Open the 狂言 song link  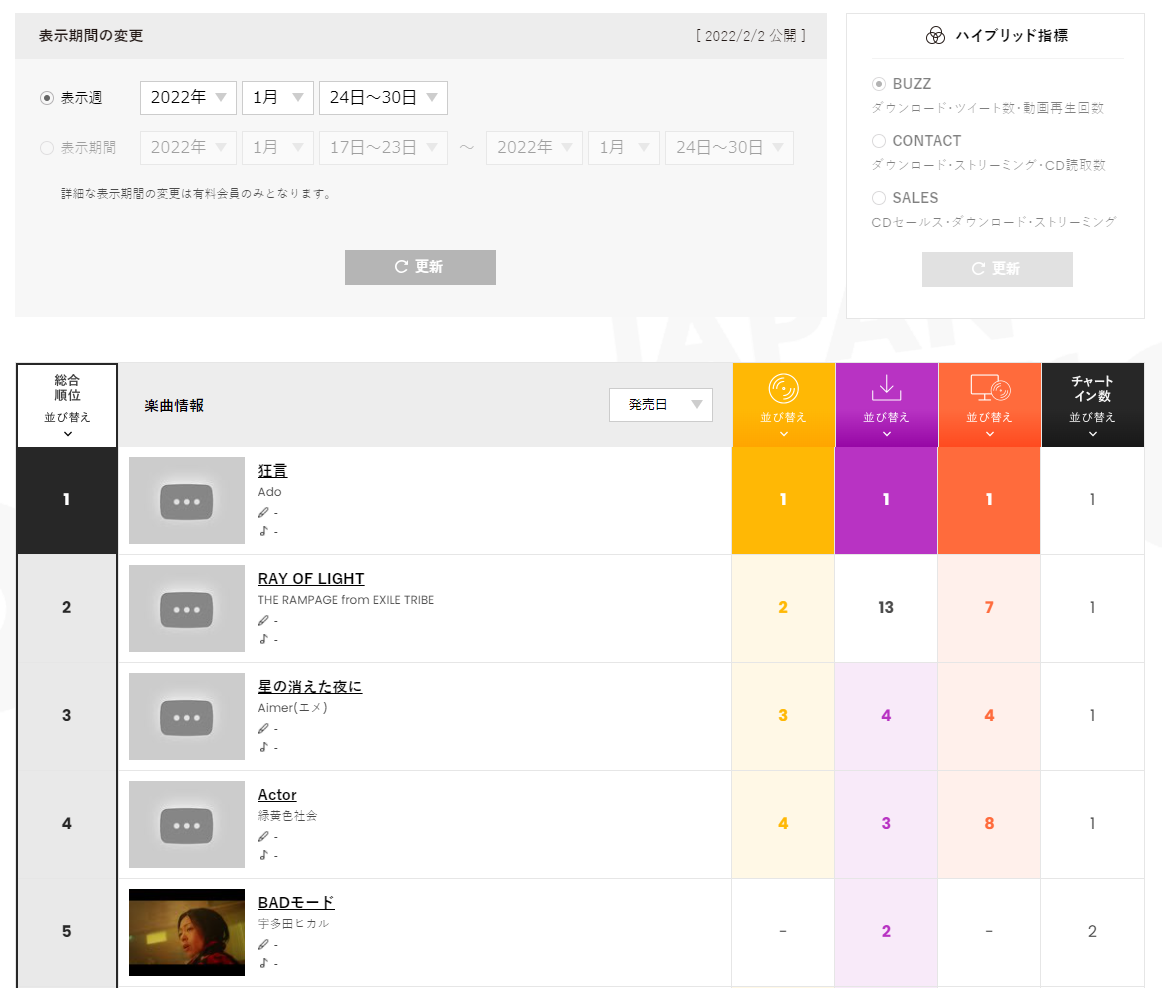point(272,471)
